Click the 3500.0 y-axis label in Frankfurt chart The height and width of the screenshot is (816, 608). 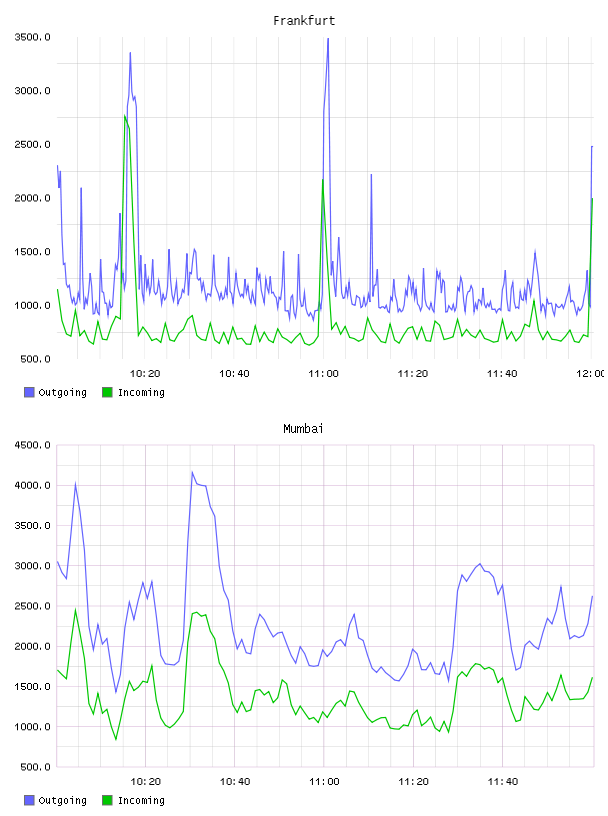[33, 37]
